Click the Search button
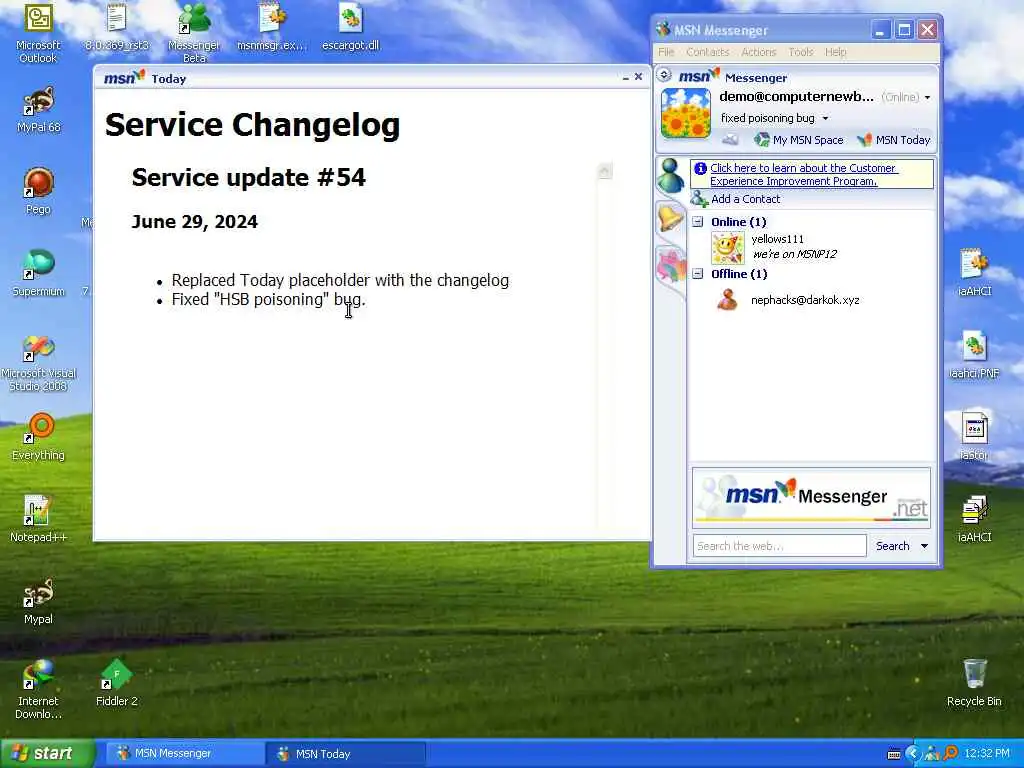The width and height of the screenshot is (1024, 768). (892, 546)
